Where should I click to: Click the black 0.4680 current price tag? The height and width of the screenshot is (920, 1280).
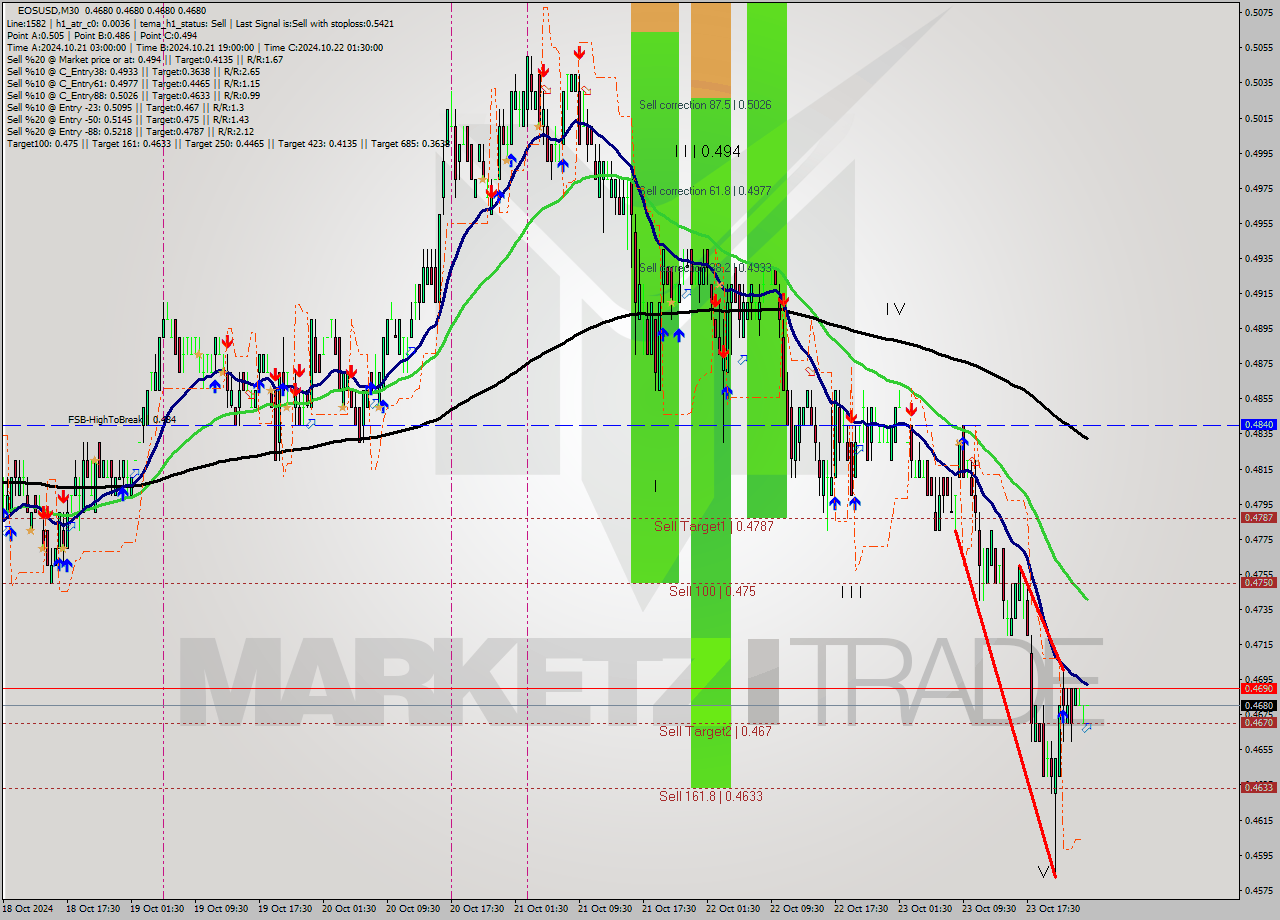tap(1258, 705)
